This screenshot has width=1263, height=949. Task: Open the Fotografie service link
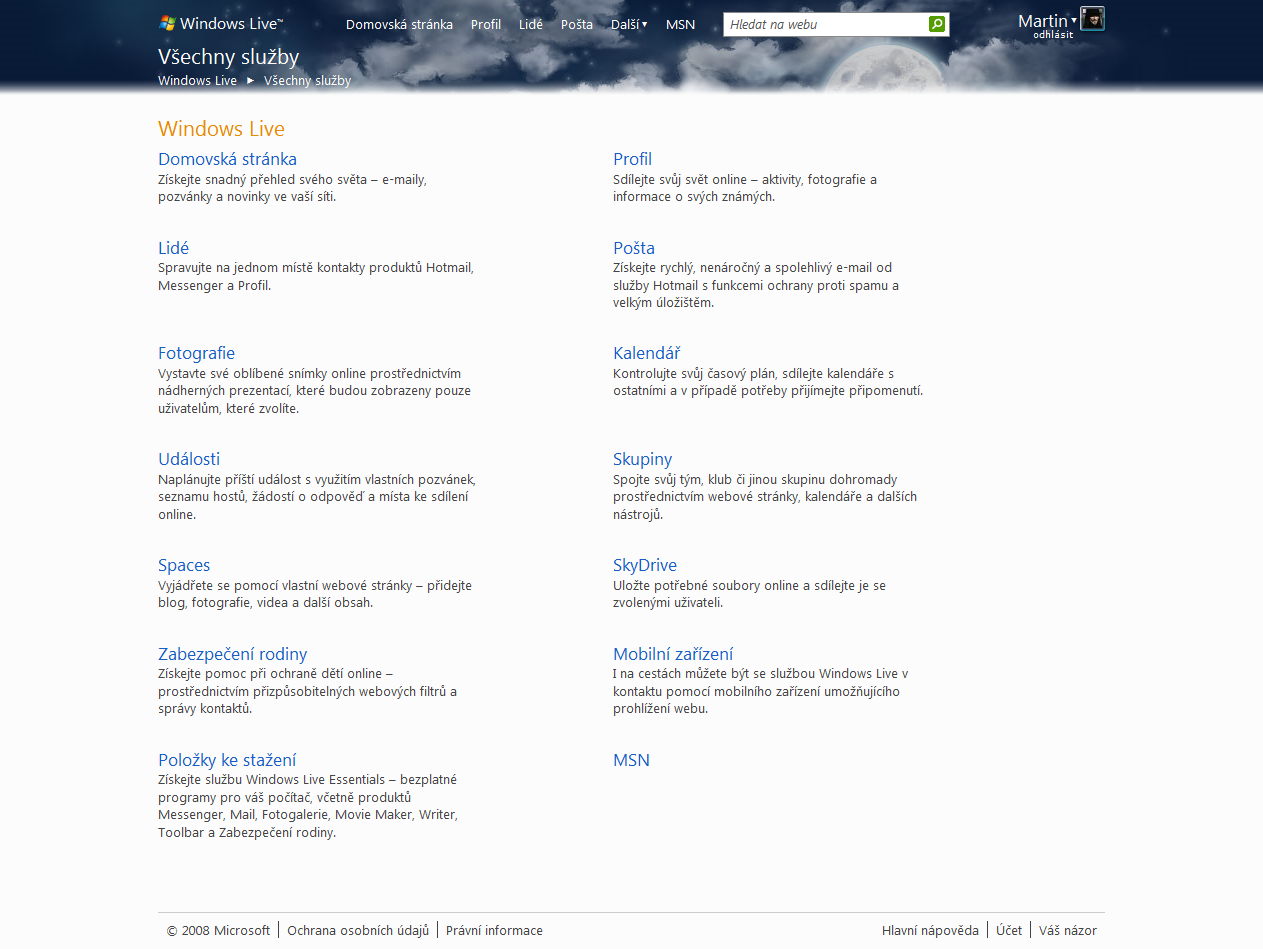[196, 353]
